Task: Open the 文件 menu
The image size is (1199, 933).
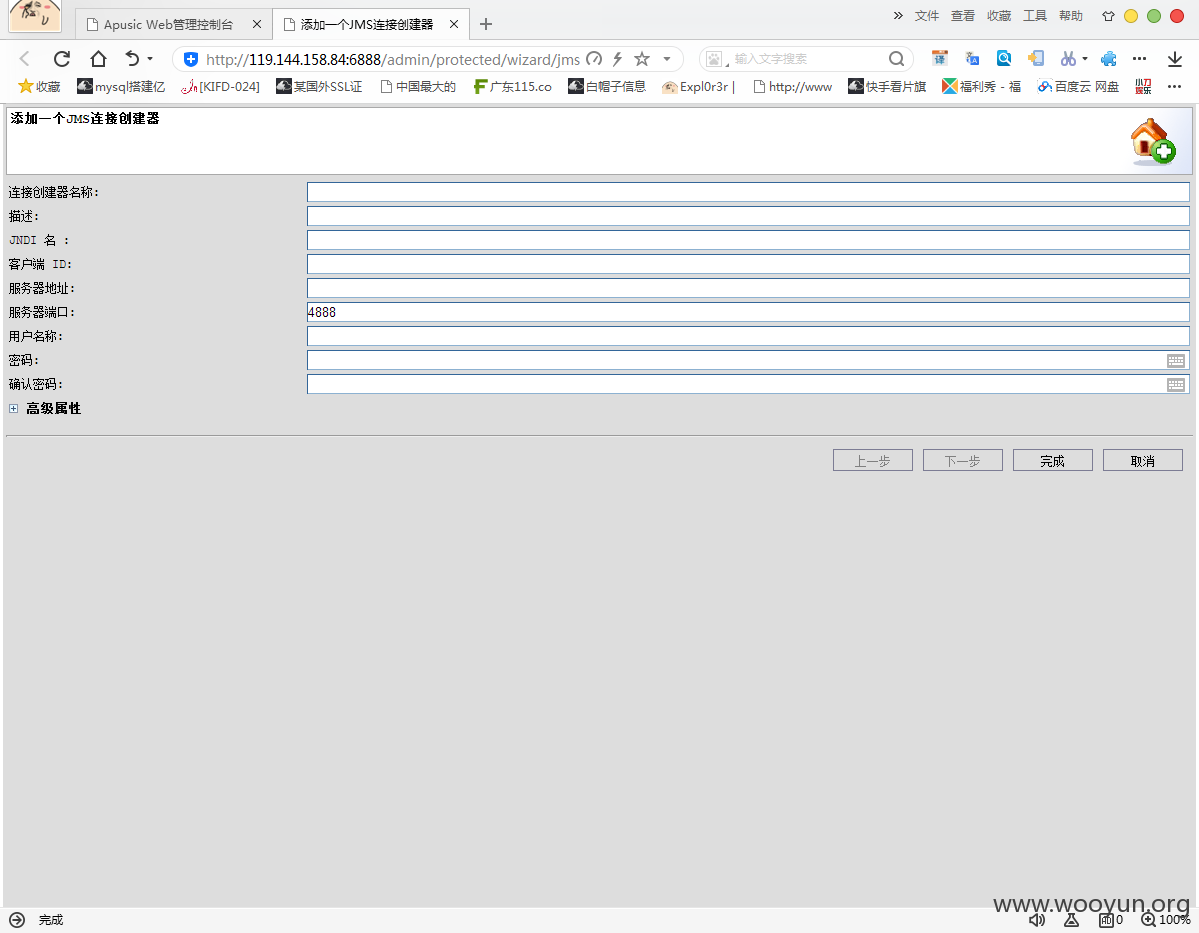Action: [x=926, y=15]
